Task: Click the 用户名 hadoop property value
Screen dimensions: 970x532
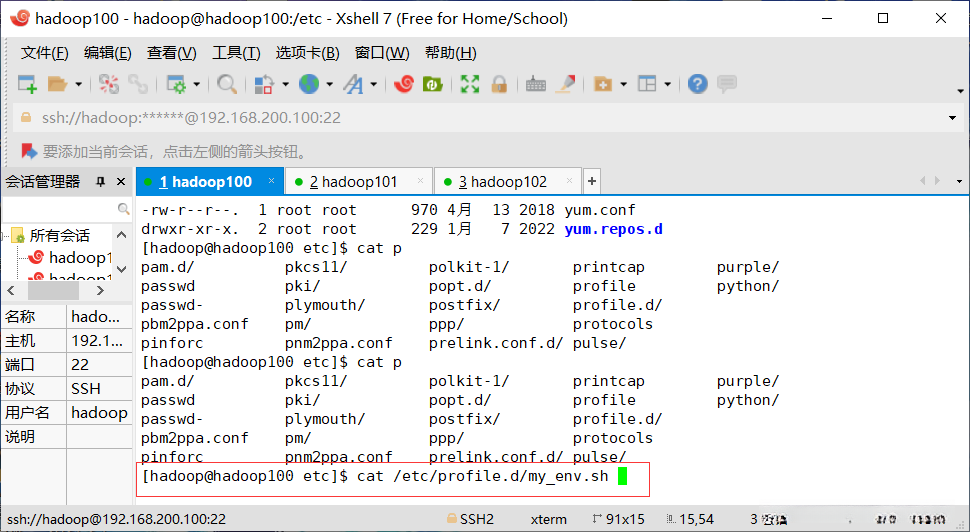Action: (x=99, y=413)
